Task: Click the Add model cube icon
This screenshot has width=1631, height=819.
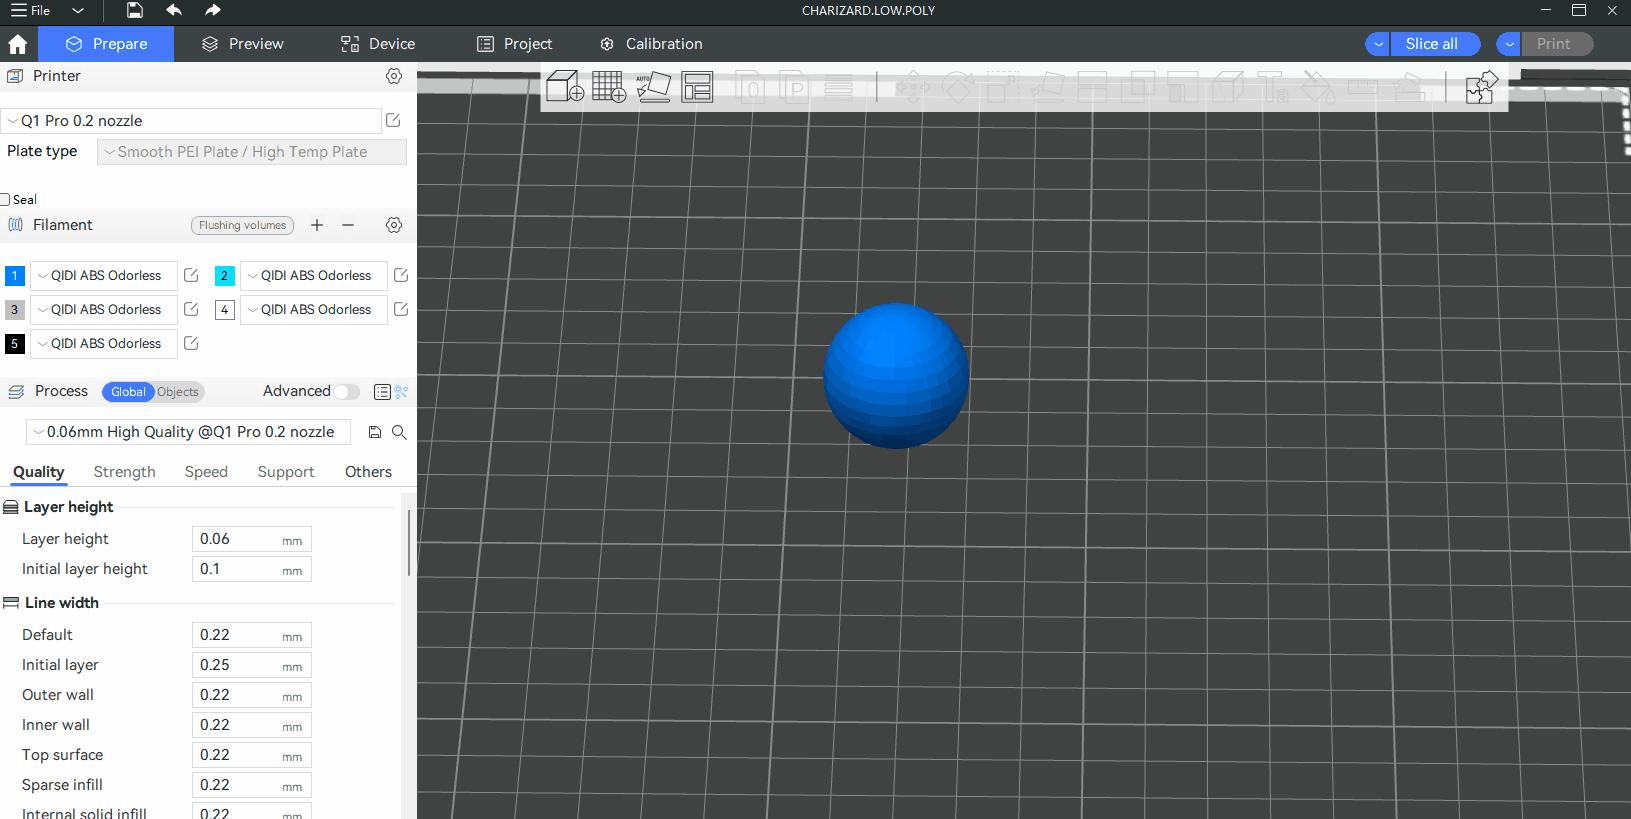Action: [565, 87]
